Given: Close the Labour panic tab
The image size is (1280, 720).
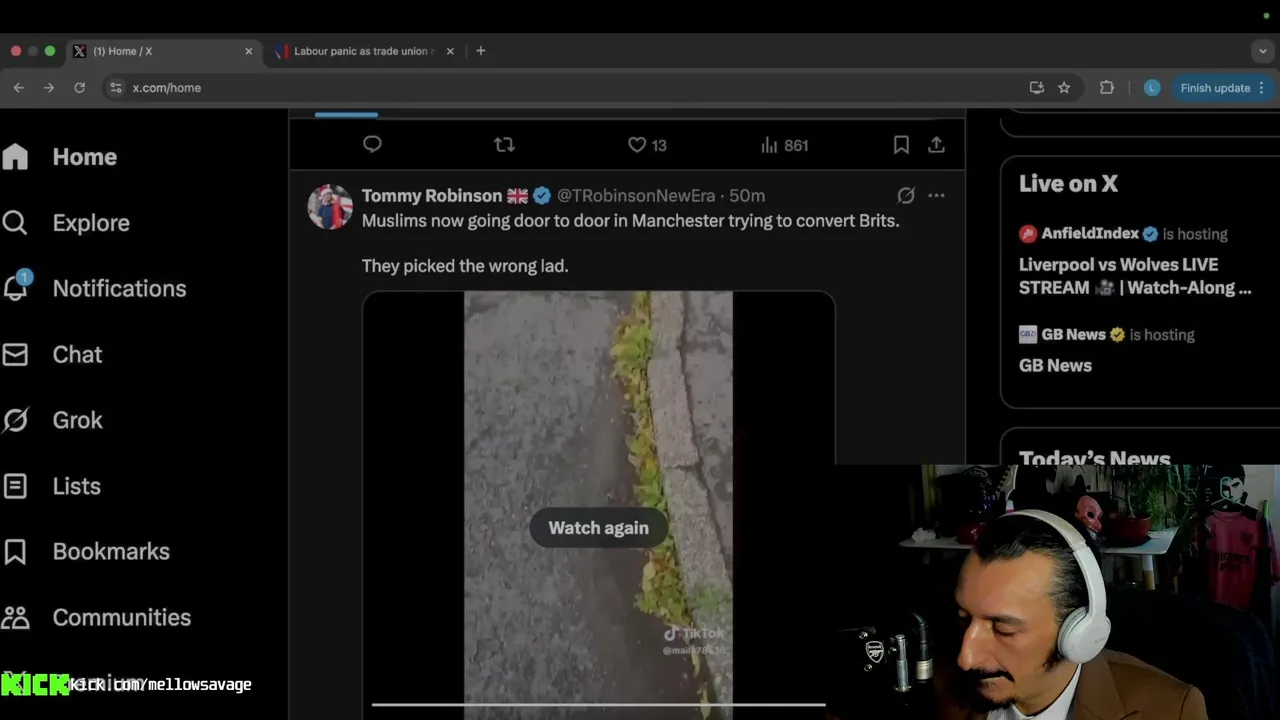Looking at the screenshot, I should [450, 51].
